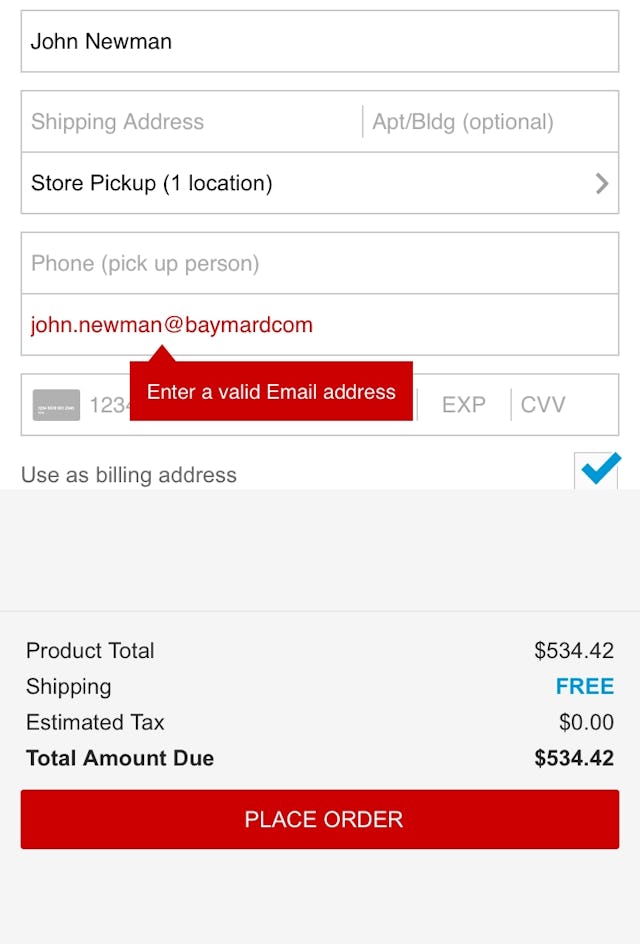Toggle the Use as billing address checkbox

(598, 472)
